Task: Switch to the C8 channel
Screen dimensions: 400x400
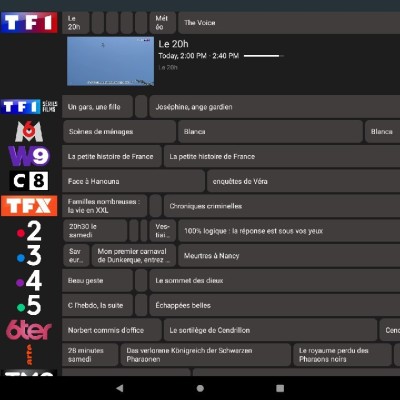Action: (29, 181)
